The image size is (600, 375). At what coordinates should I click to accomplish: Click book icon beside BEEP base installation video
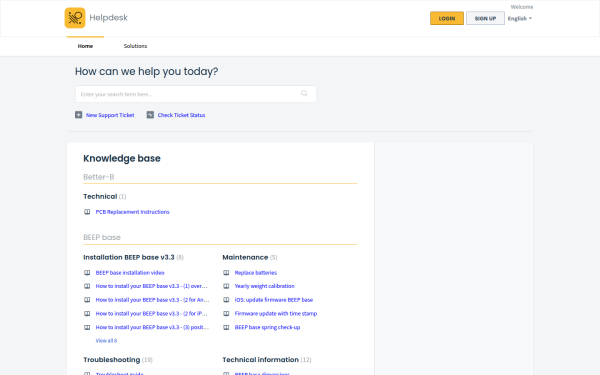click(87, 273)
